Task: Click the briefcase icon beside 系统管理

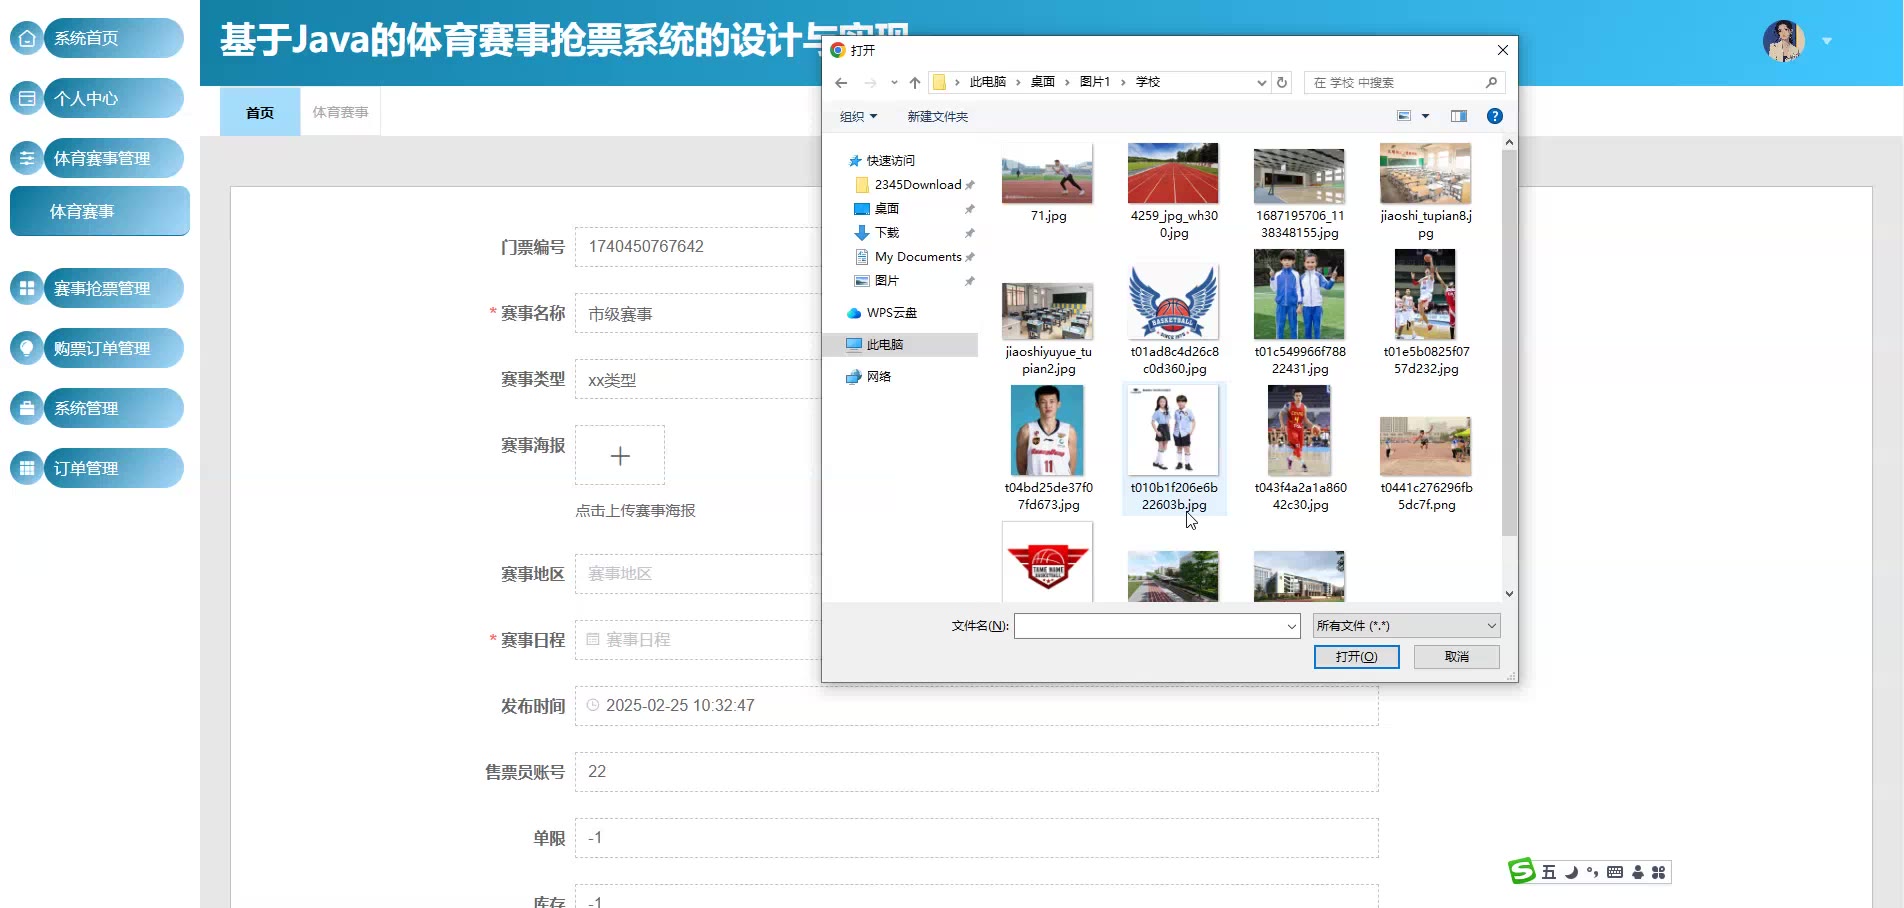Action: point(27,408)
